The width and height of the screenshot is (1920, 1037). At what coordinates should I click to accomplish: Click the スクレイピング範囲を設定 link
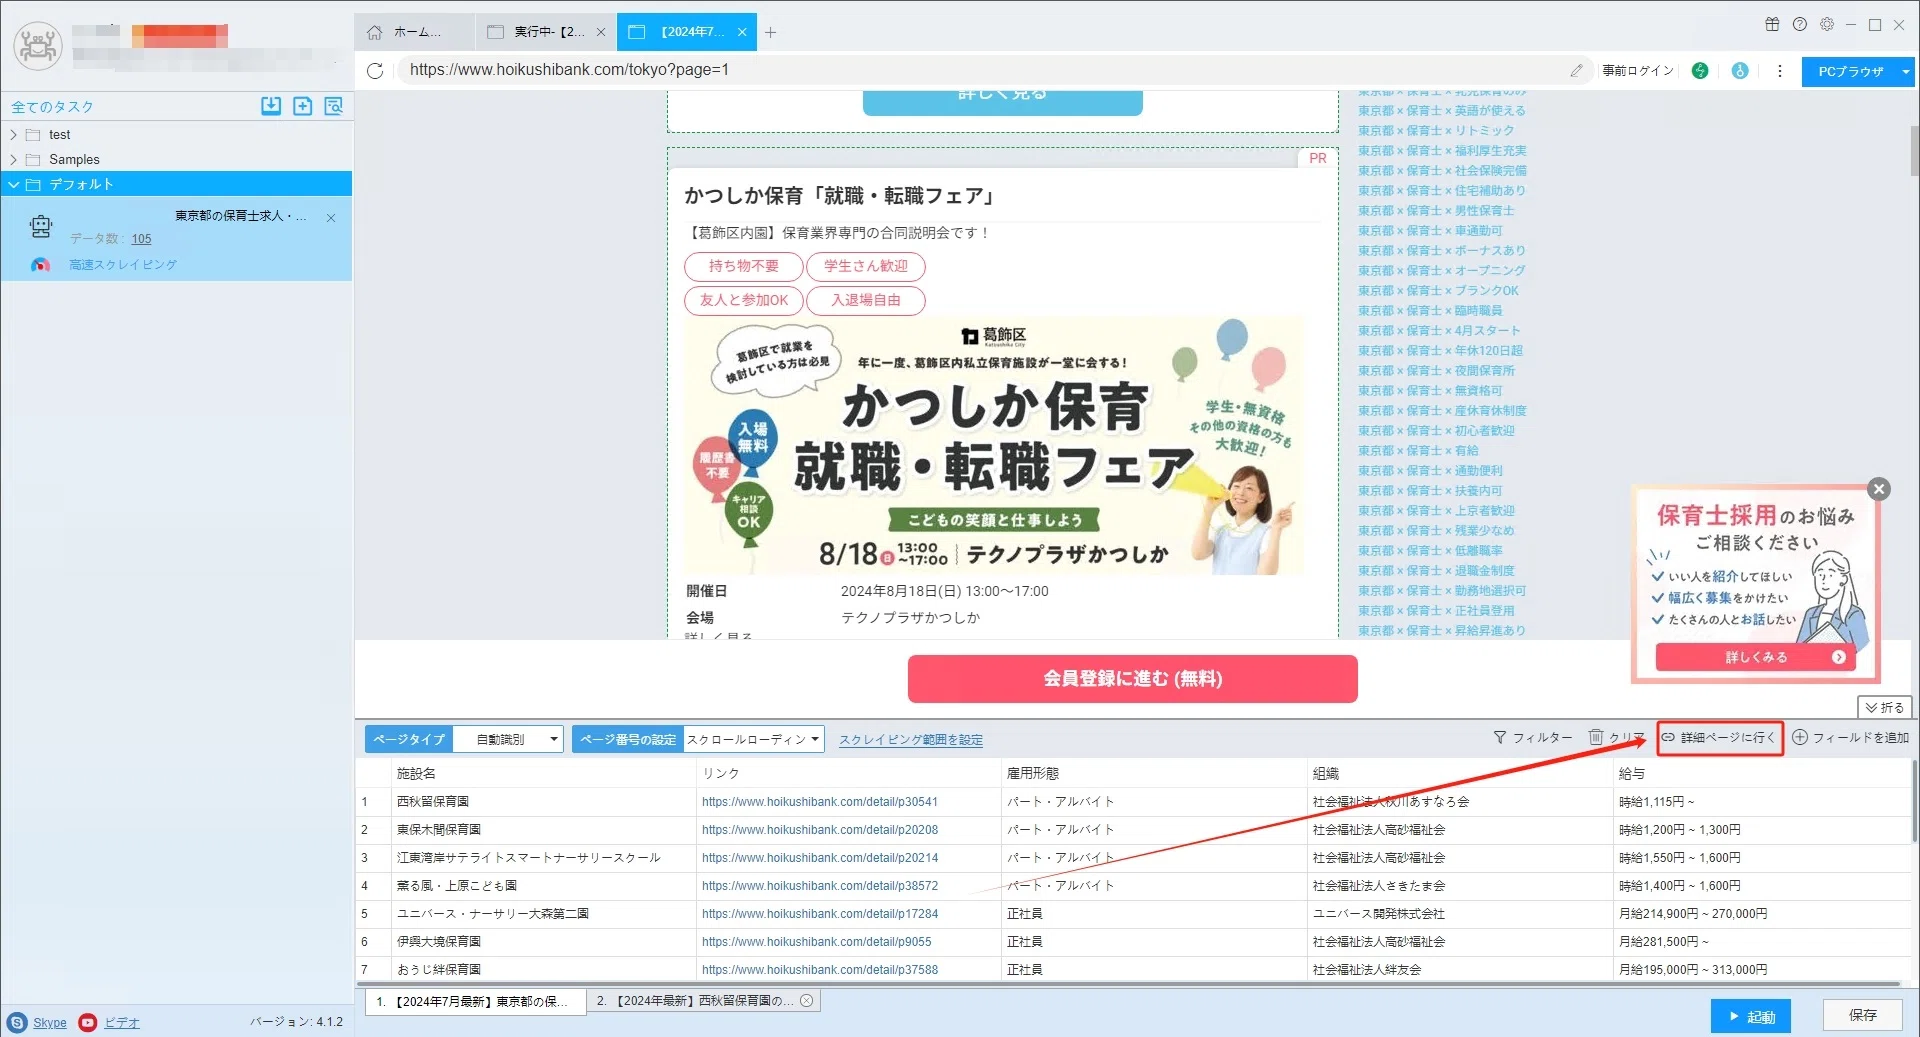pyautogui.click(x=910, y=740)
